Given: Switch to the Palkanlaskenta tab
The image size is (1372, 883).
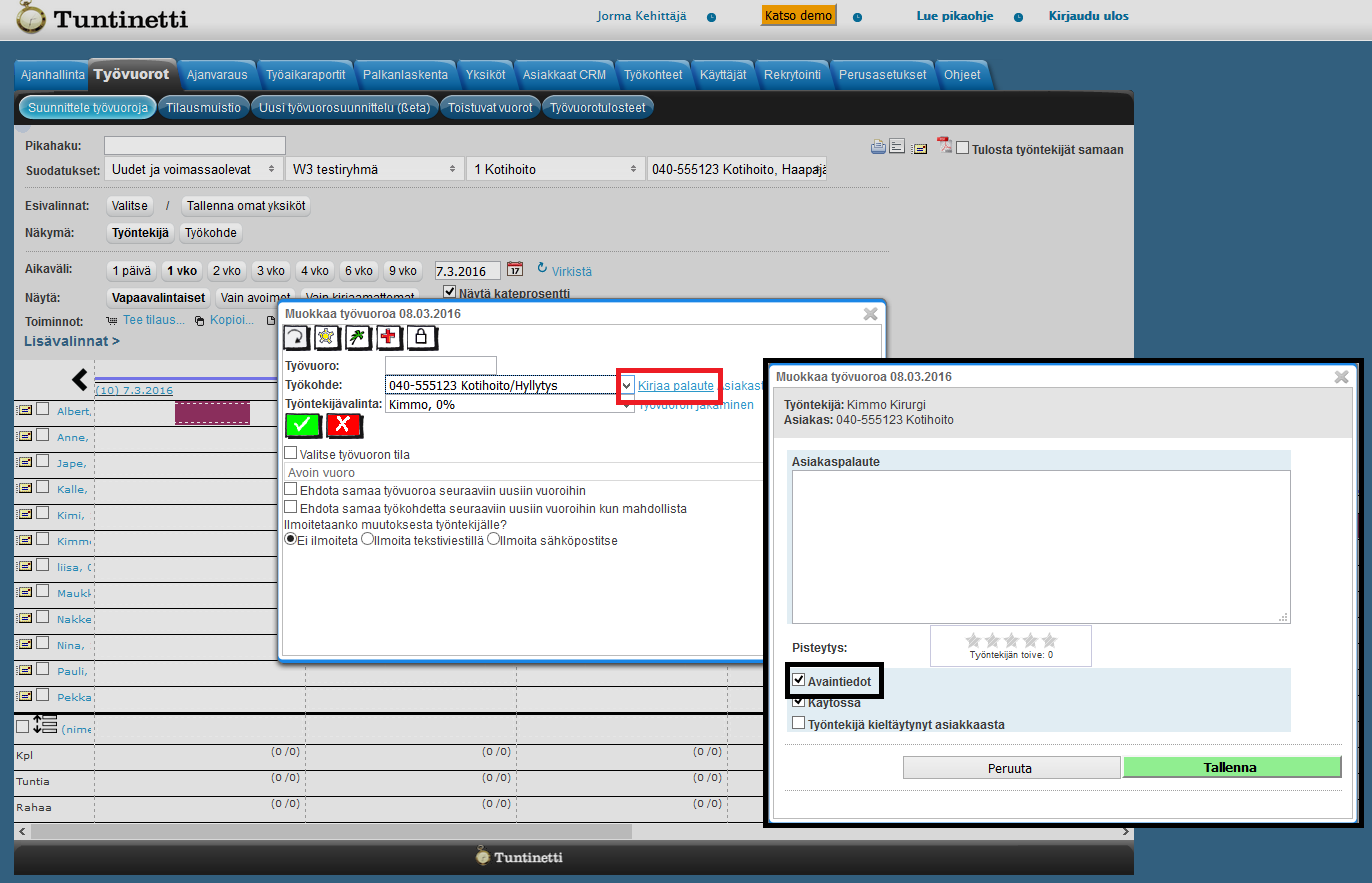Looking at the screenshot, I should click(x=405, y=75).
